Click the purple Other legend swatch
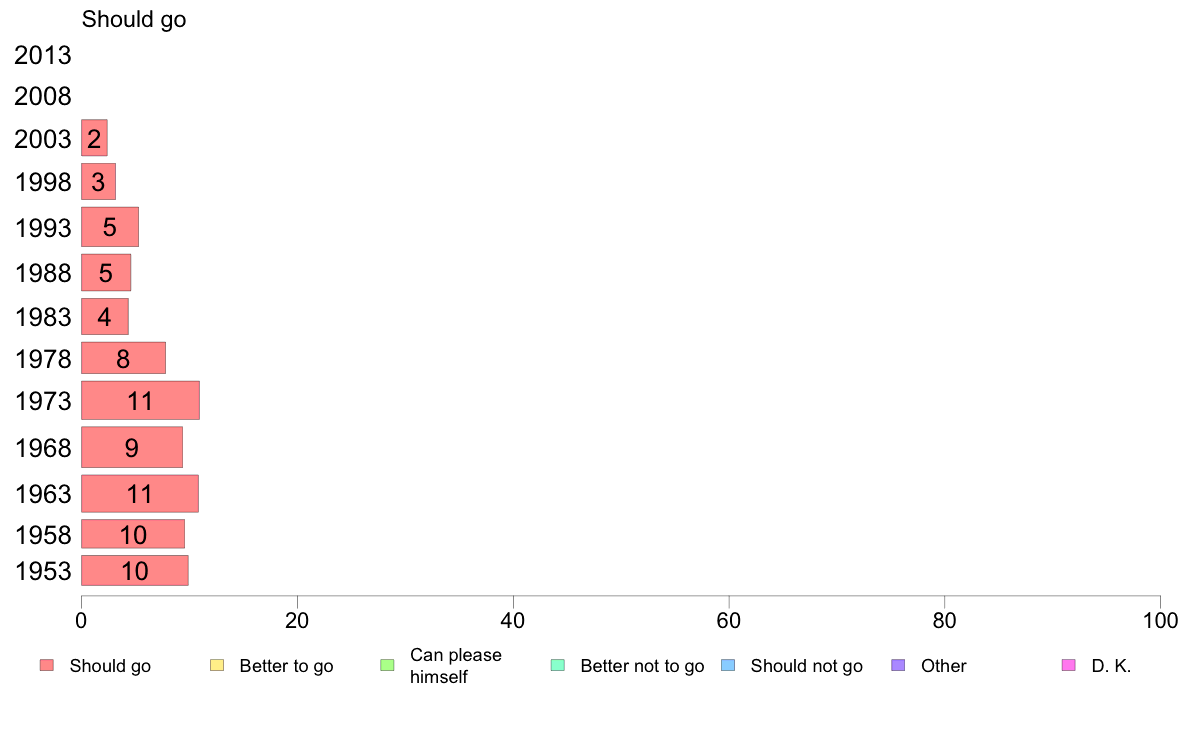The image size is (1188, 736). coord(898,666)
